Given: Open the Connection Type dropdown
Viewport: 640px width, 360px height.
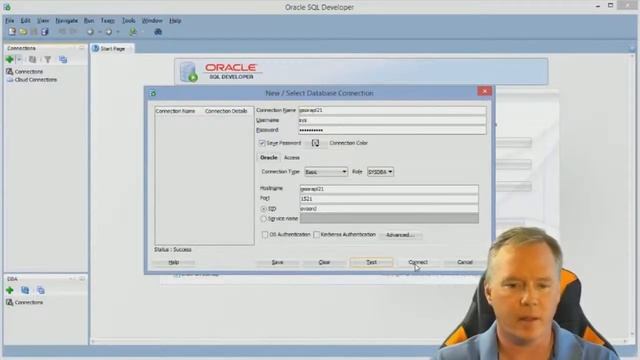Looking at the screenshot, I should click(x=326, y=172).
